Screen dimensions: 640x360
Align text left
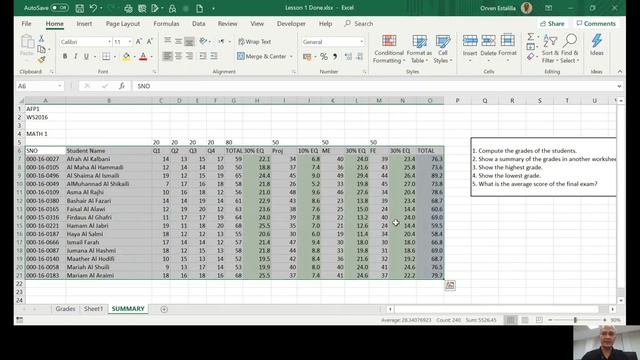coord(167,56)
